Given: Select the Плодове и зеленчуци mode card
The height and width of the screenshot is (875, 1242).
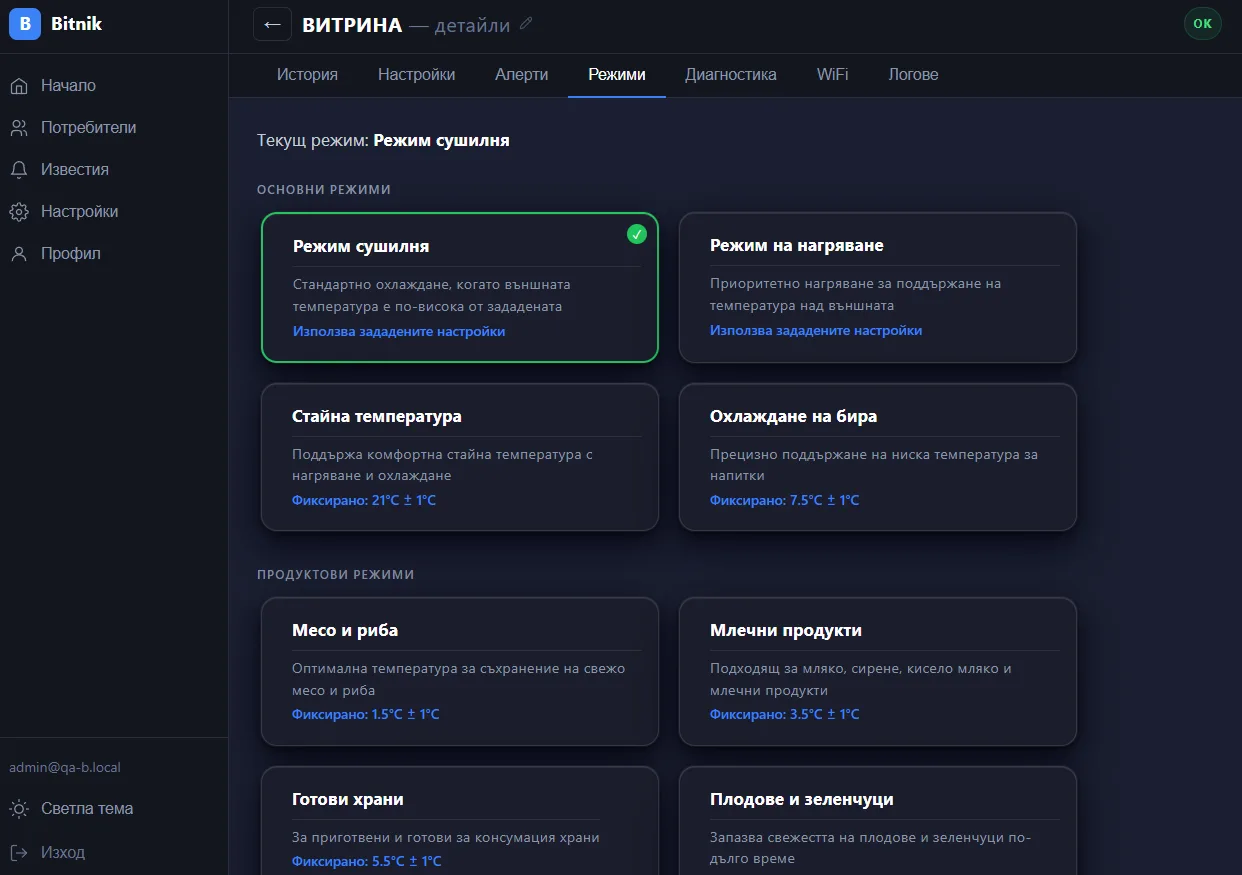Looking at the screenshot, I should point(878,821).
